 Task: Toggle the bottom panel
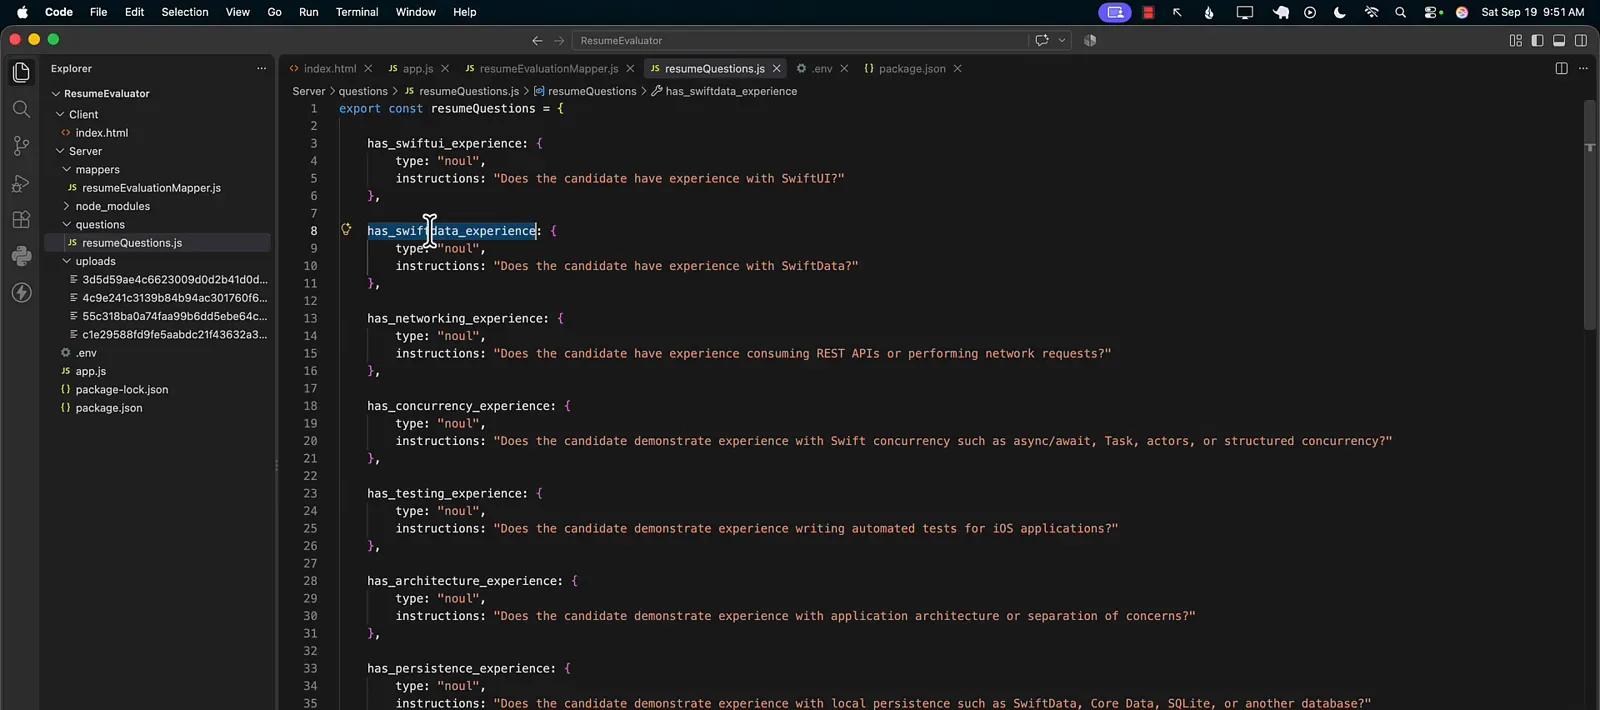1559,41
